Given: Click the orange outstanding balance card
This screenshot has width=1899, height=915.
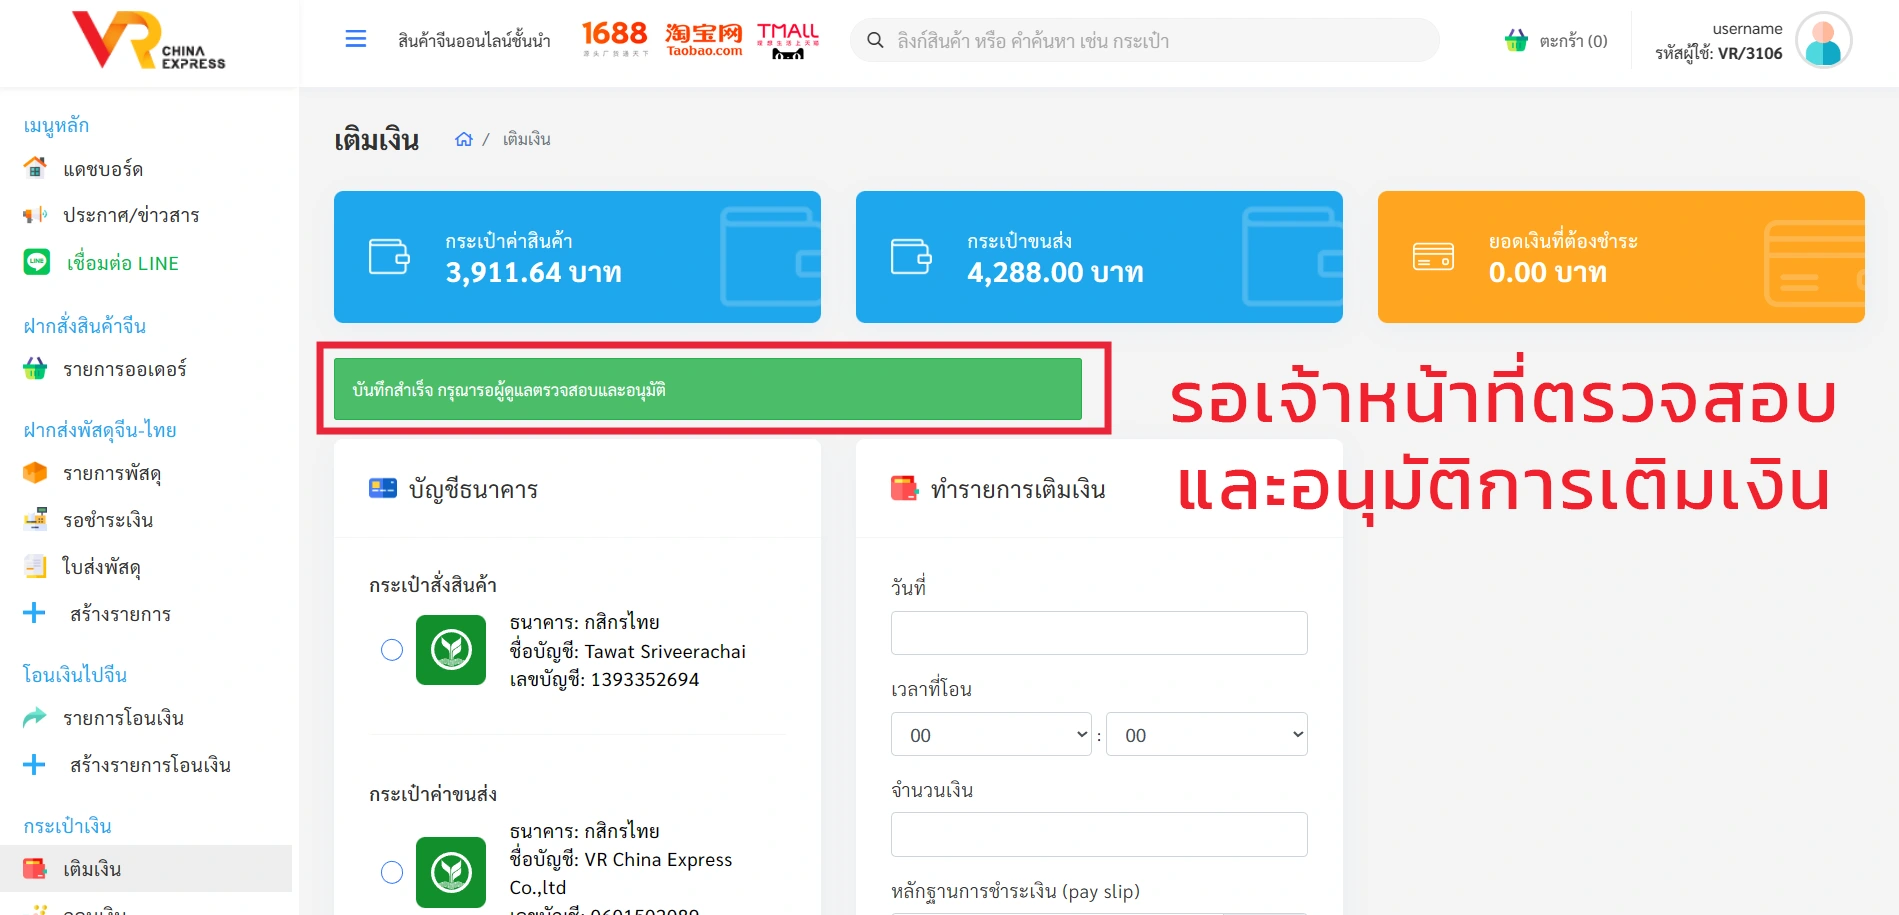Looking at the screenshot, I should [x=1620, y=257].
